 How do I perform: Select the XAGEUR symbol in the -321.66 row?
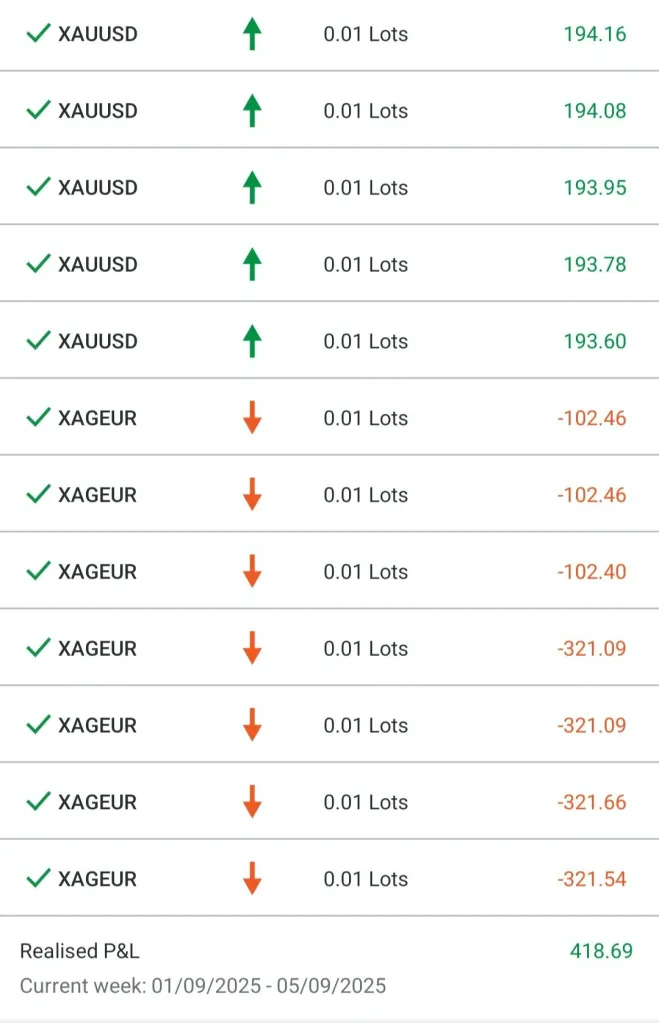click(x=97, y=802)
